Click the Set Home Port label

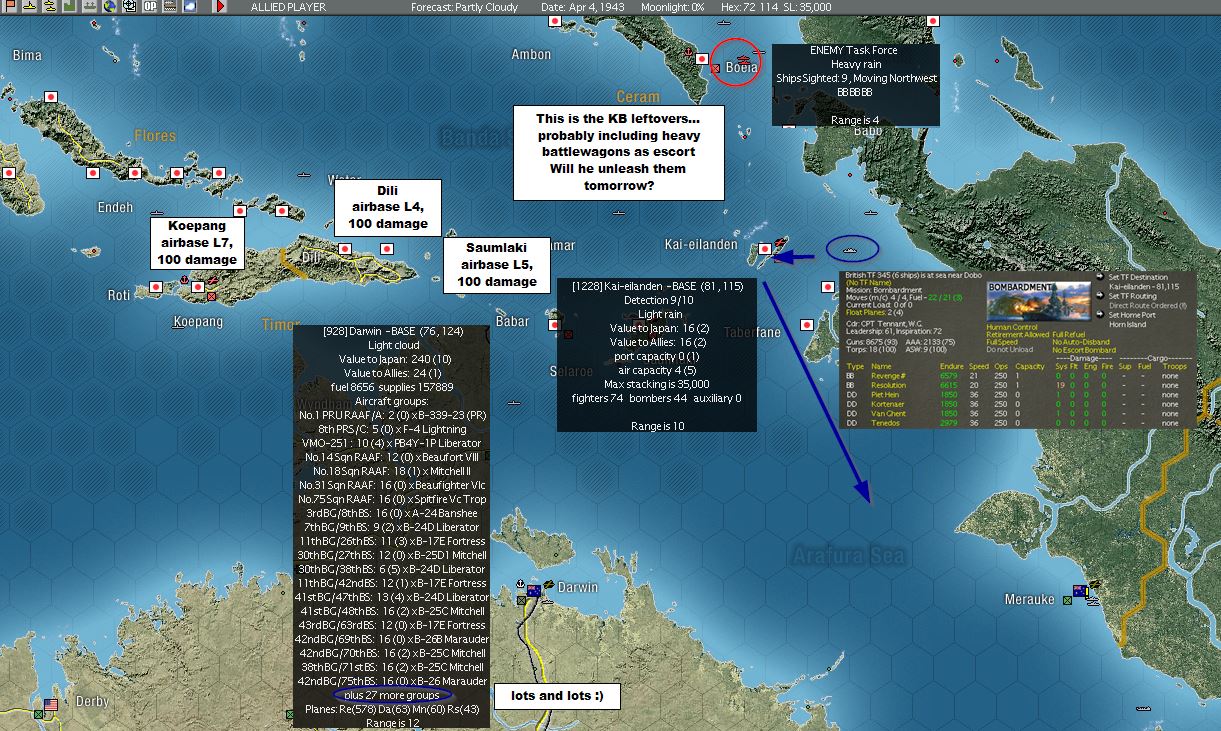tap(1131, 315)
